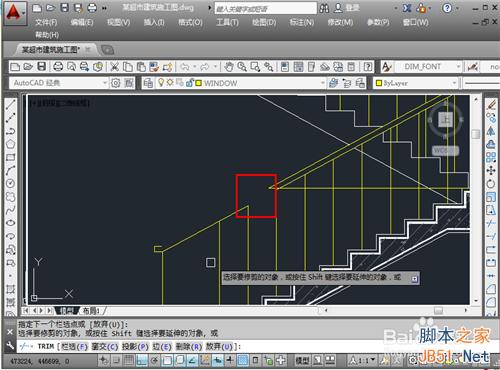Open the 文件(F) menu

point(46,22)
